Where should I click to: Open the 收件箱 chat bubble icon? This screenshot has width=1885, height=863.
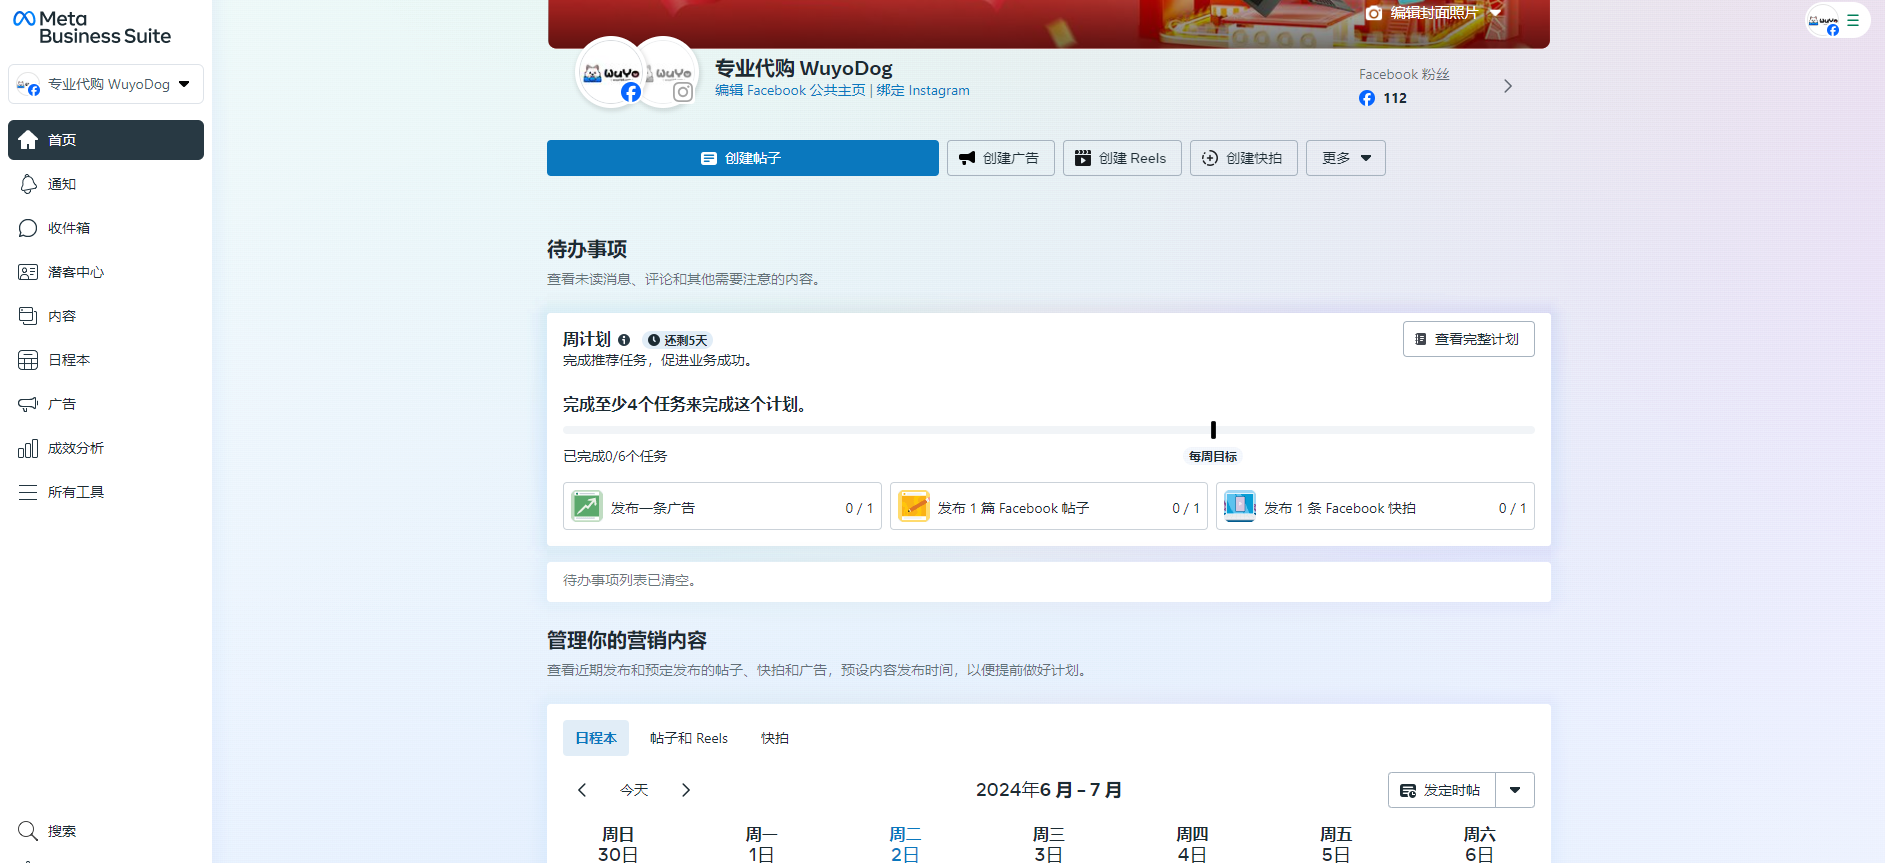(28, 228)
